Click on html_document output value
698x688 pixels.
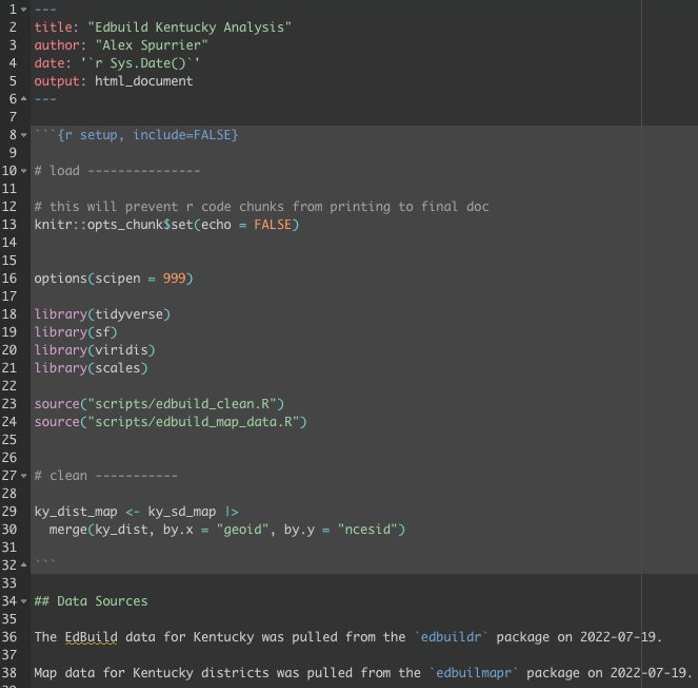pos(143,81)
